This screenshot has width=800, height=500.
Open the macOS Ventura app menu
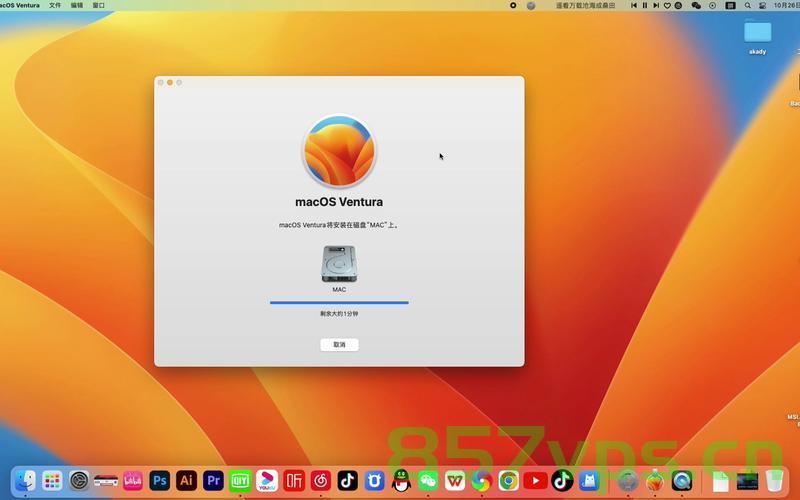20,5
